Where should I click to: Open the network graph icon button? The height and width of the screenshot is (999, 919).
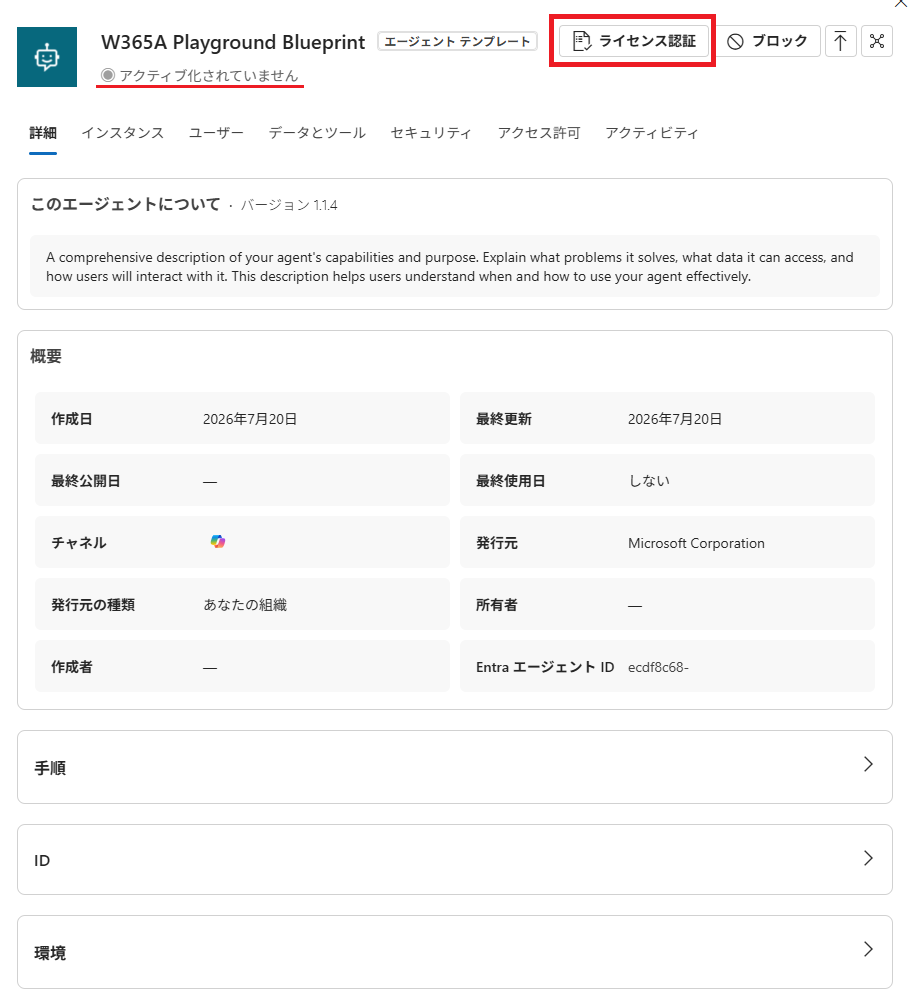pos(877,41)
